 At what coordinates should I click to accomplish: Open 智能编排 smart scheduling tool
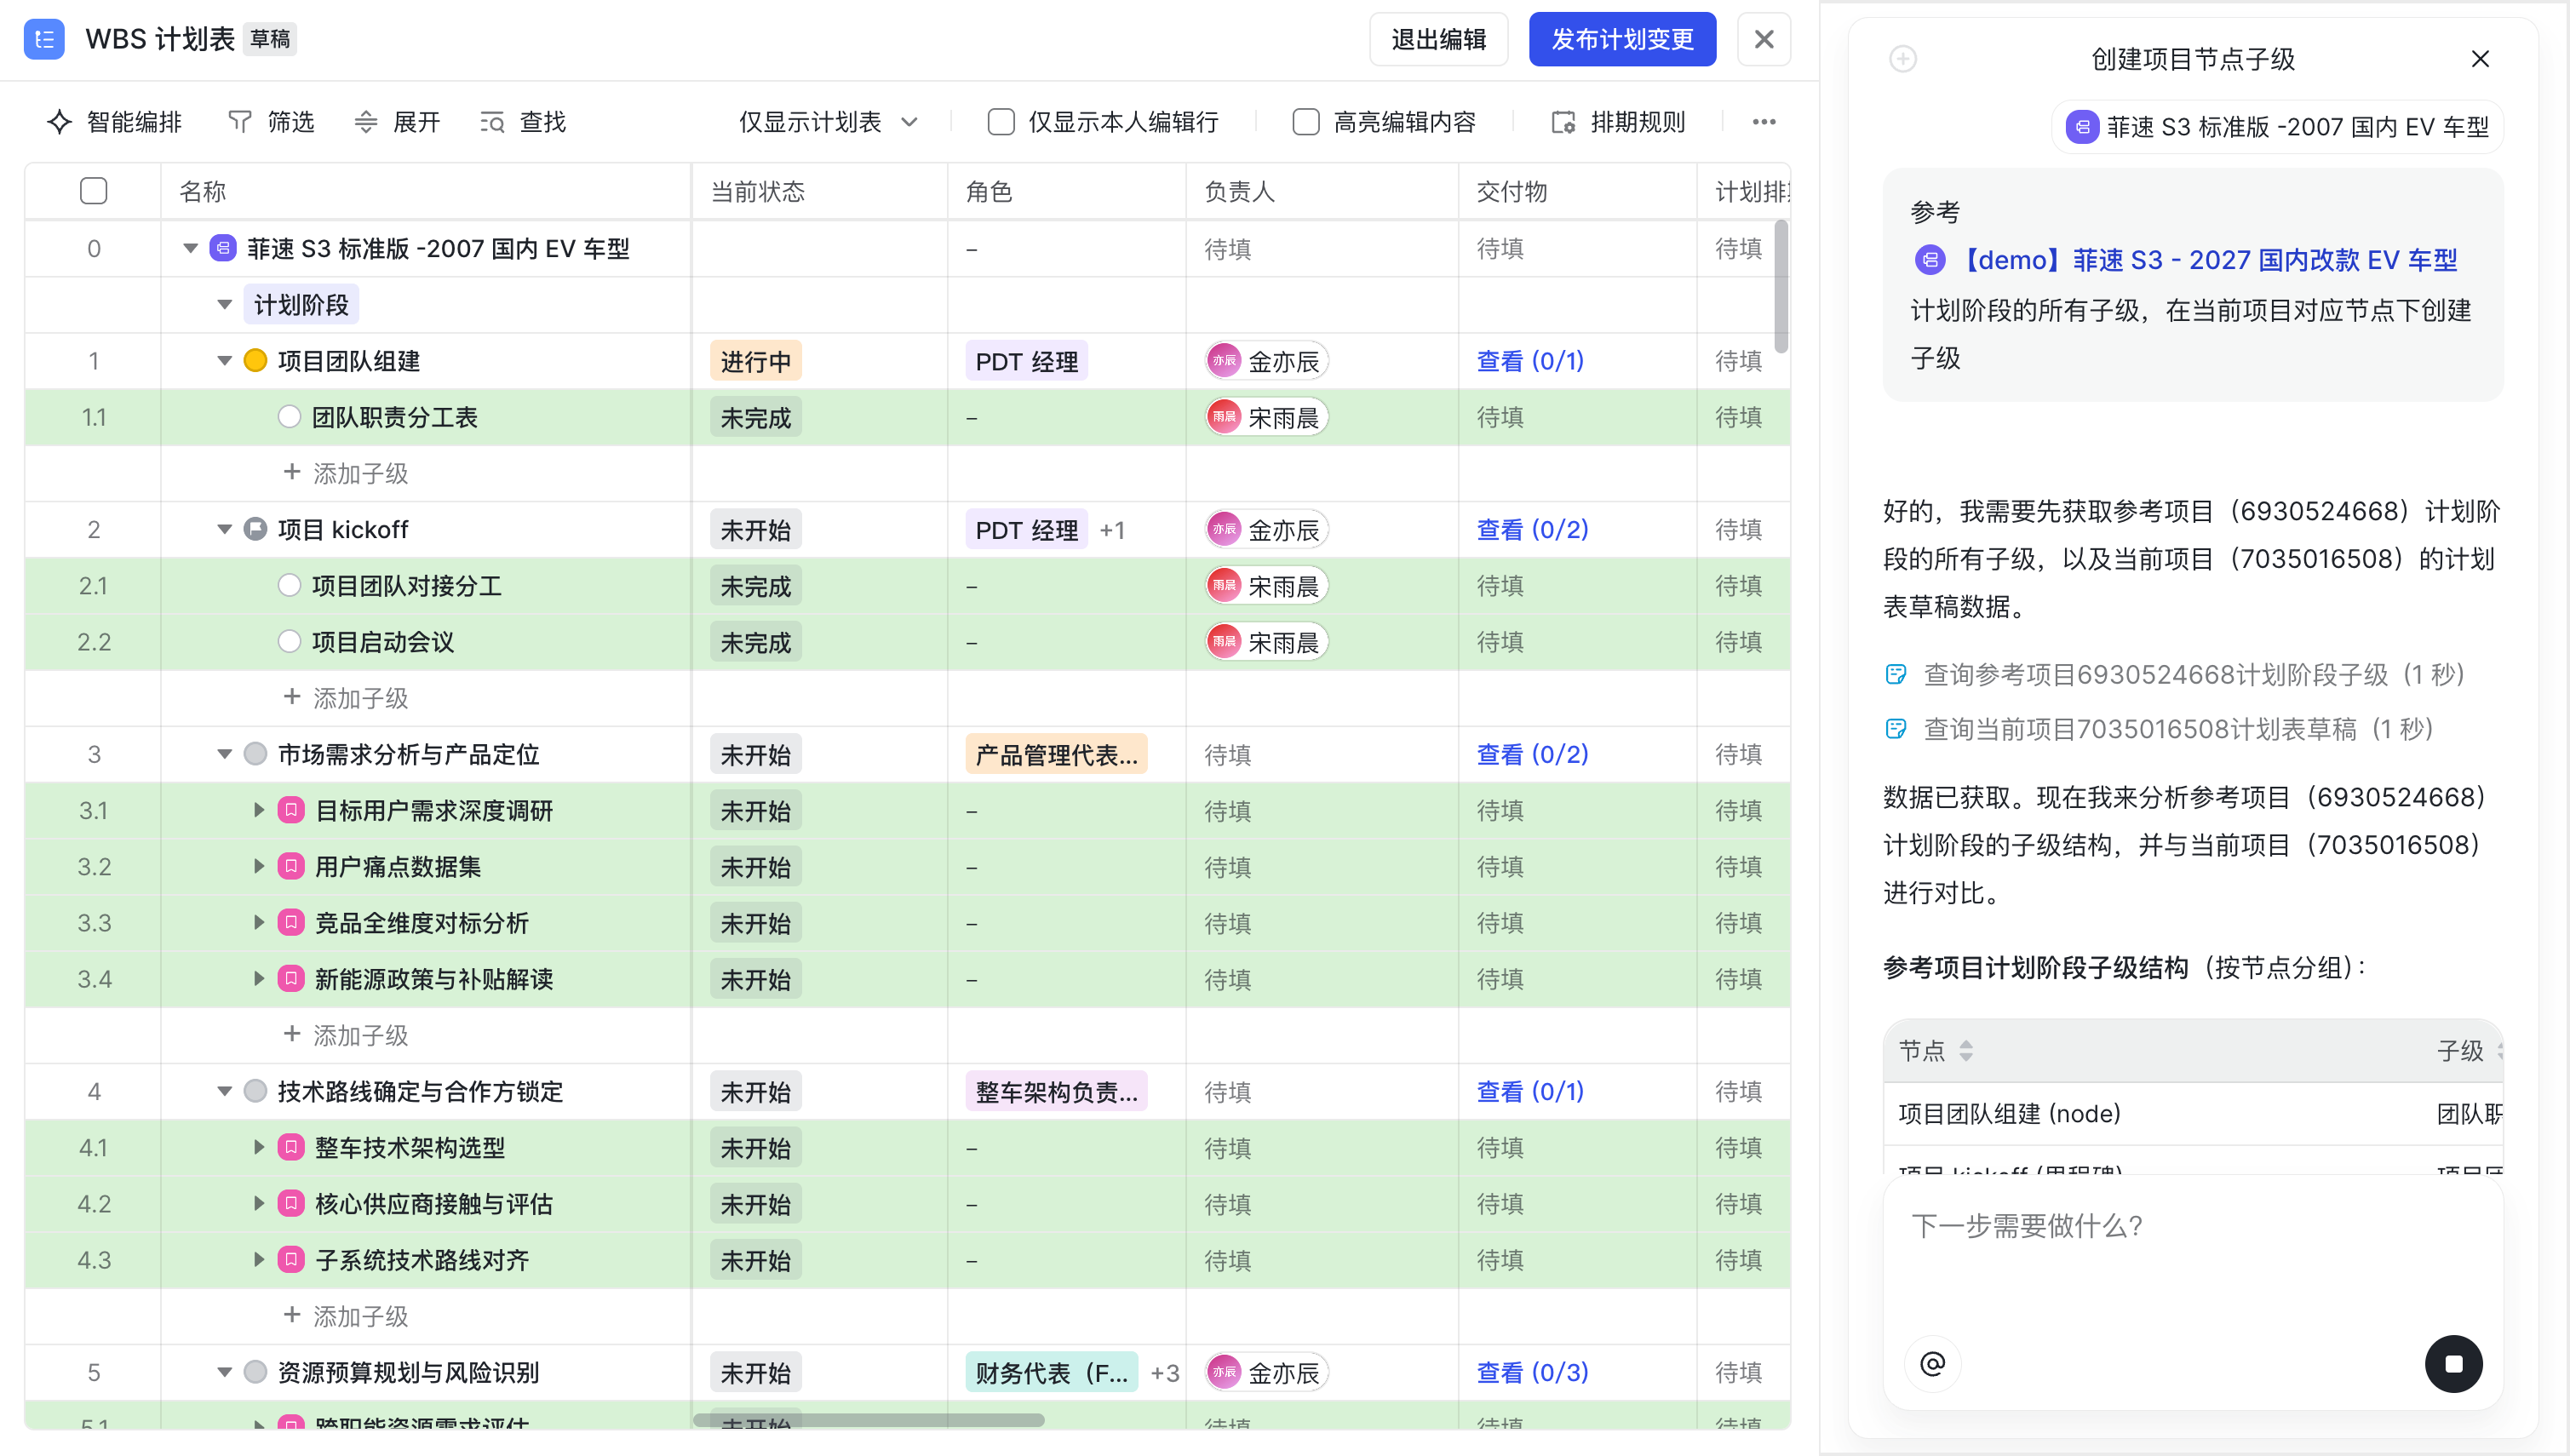115,122
